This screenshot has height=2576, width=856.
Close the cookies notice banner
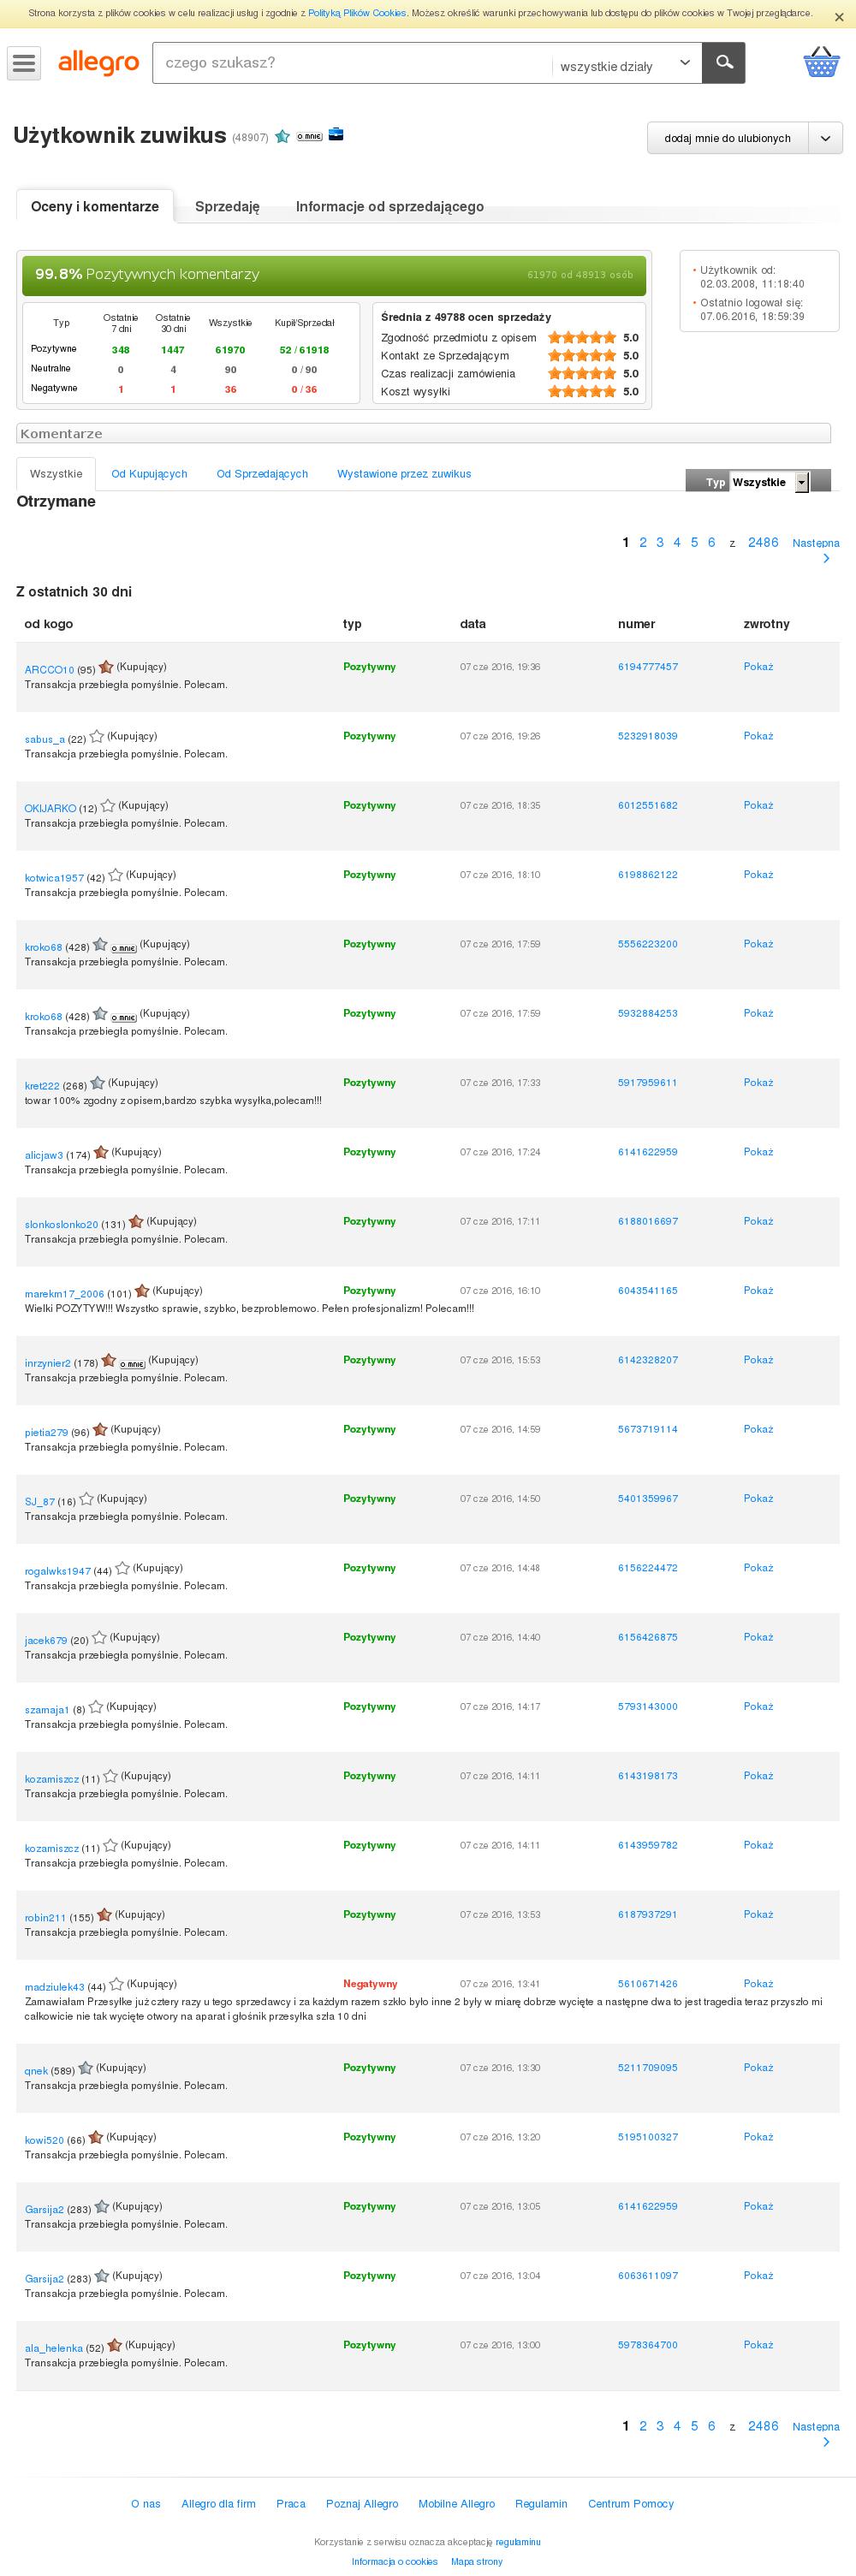point(838,16)
